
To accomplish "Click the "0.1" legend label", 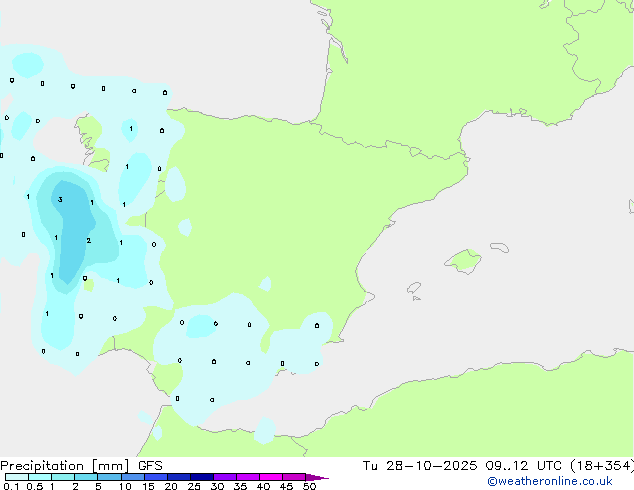I will 11,486.
